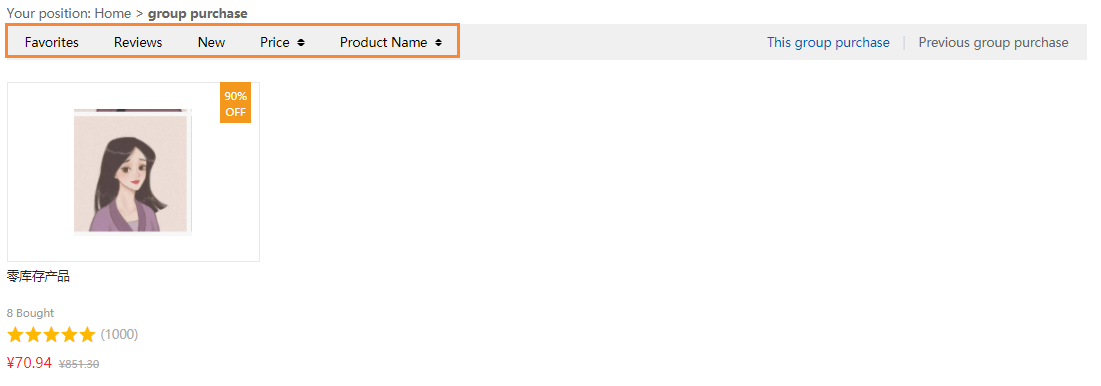1101x386 pixels.
Task: Click the 90% OFF badge
Action: point(235,104)
